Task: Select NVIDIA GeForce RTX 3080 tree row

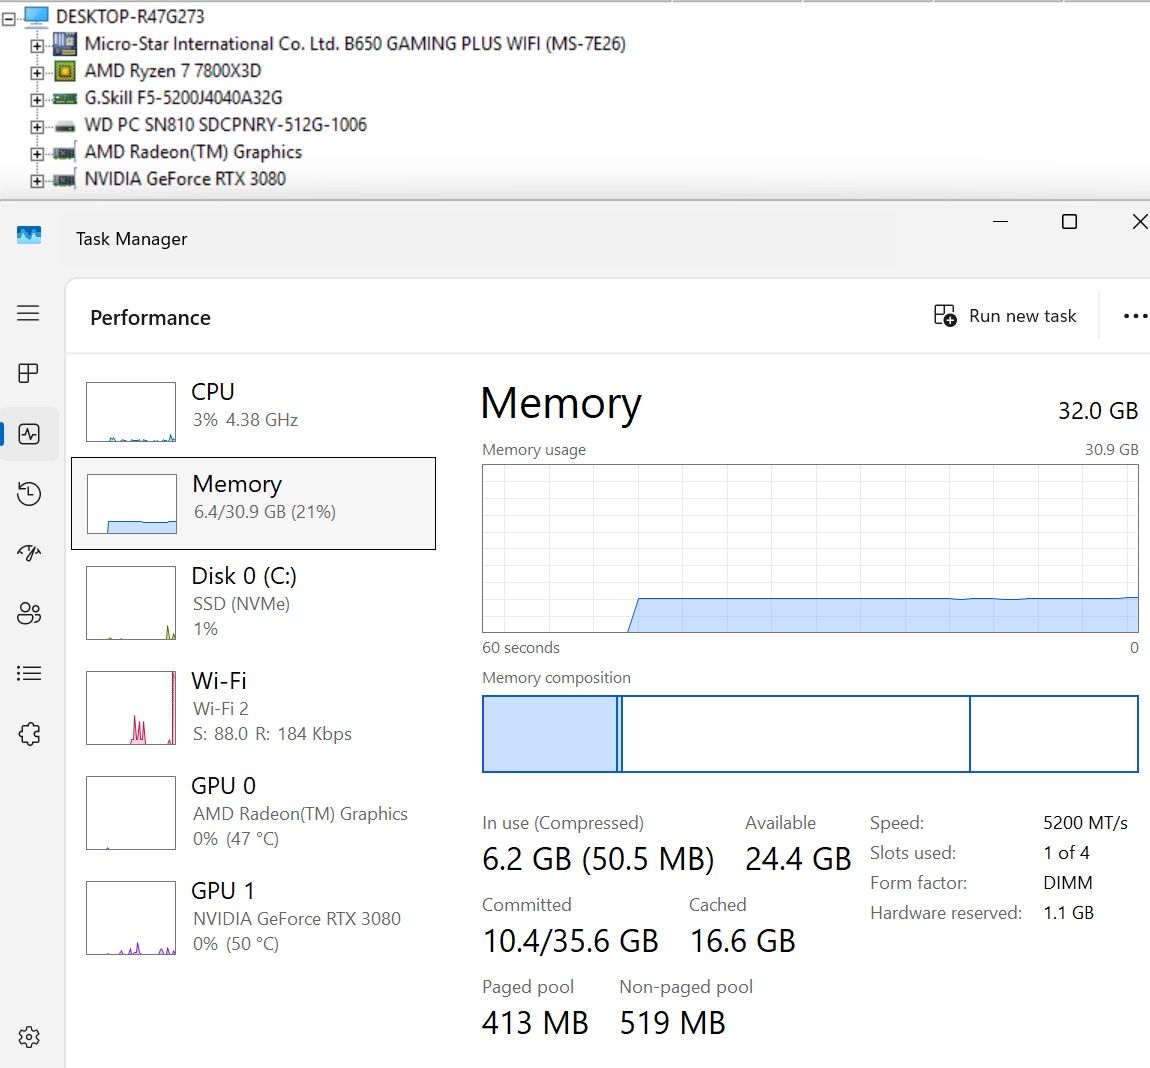Action: point(185,178)
